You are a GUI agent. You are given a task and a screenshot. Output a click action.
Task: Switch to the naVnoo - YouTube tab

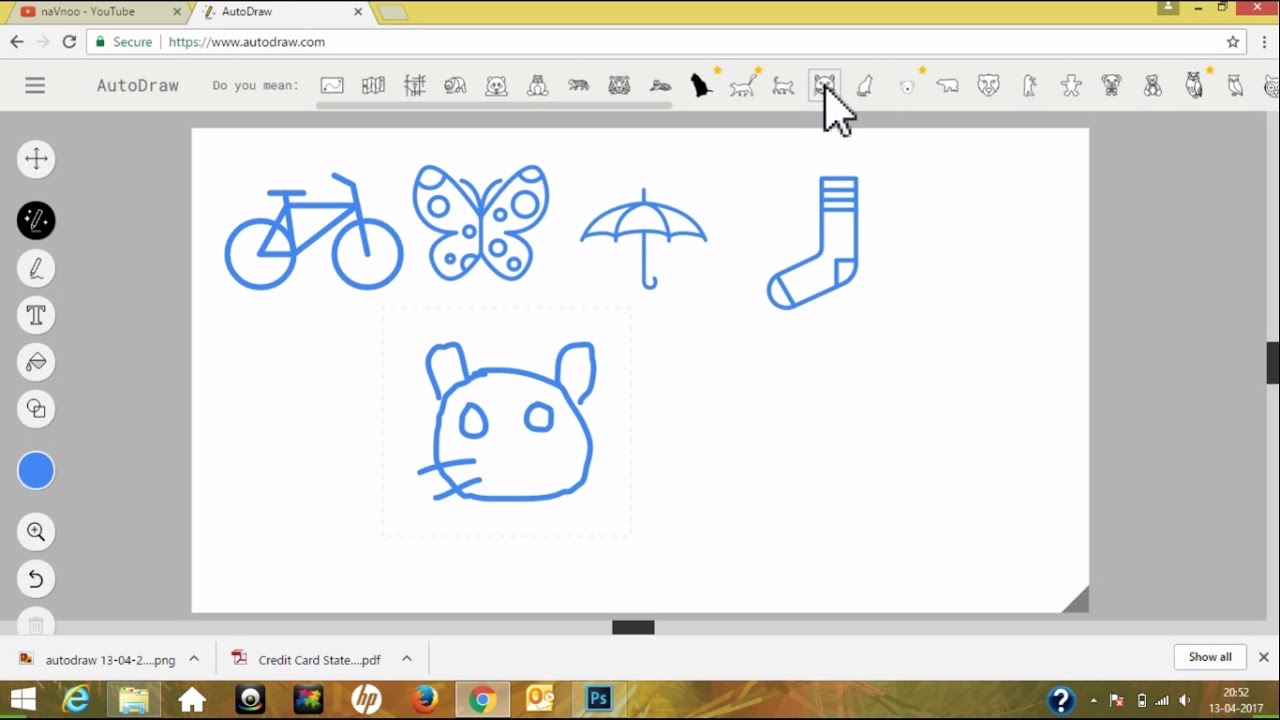93,12
